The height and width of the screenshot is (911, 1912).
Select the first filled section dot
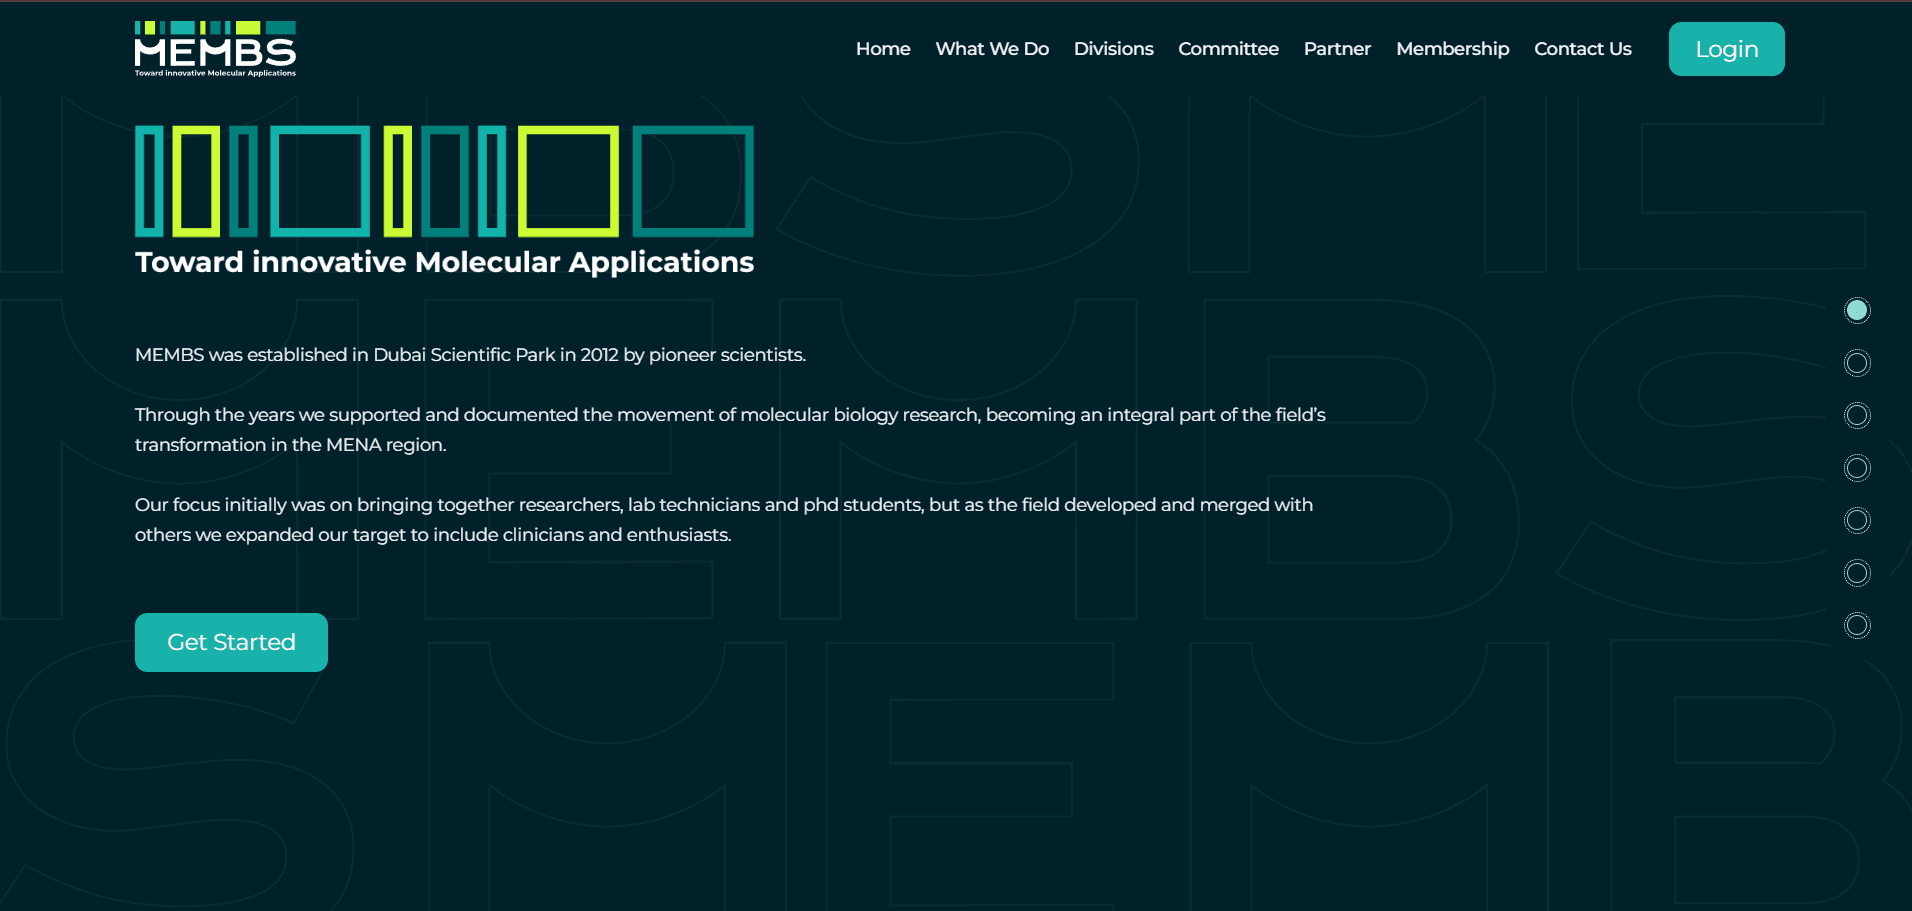point(1857,310)
